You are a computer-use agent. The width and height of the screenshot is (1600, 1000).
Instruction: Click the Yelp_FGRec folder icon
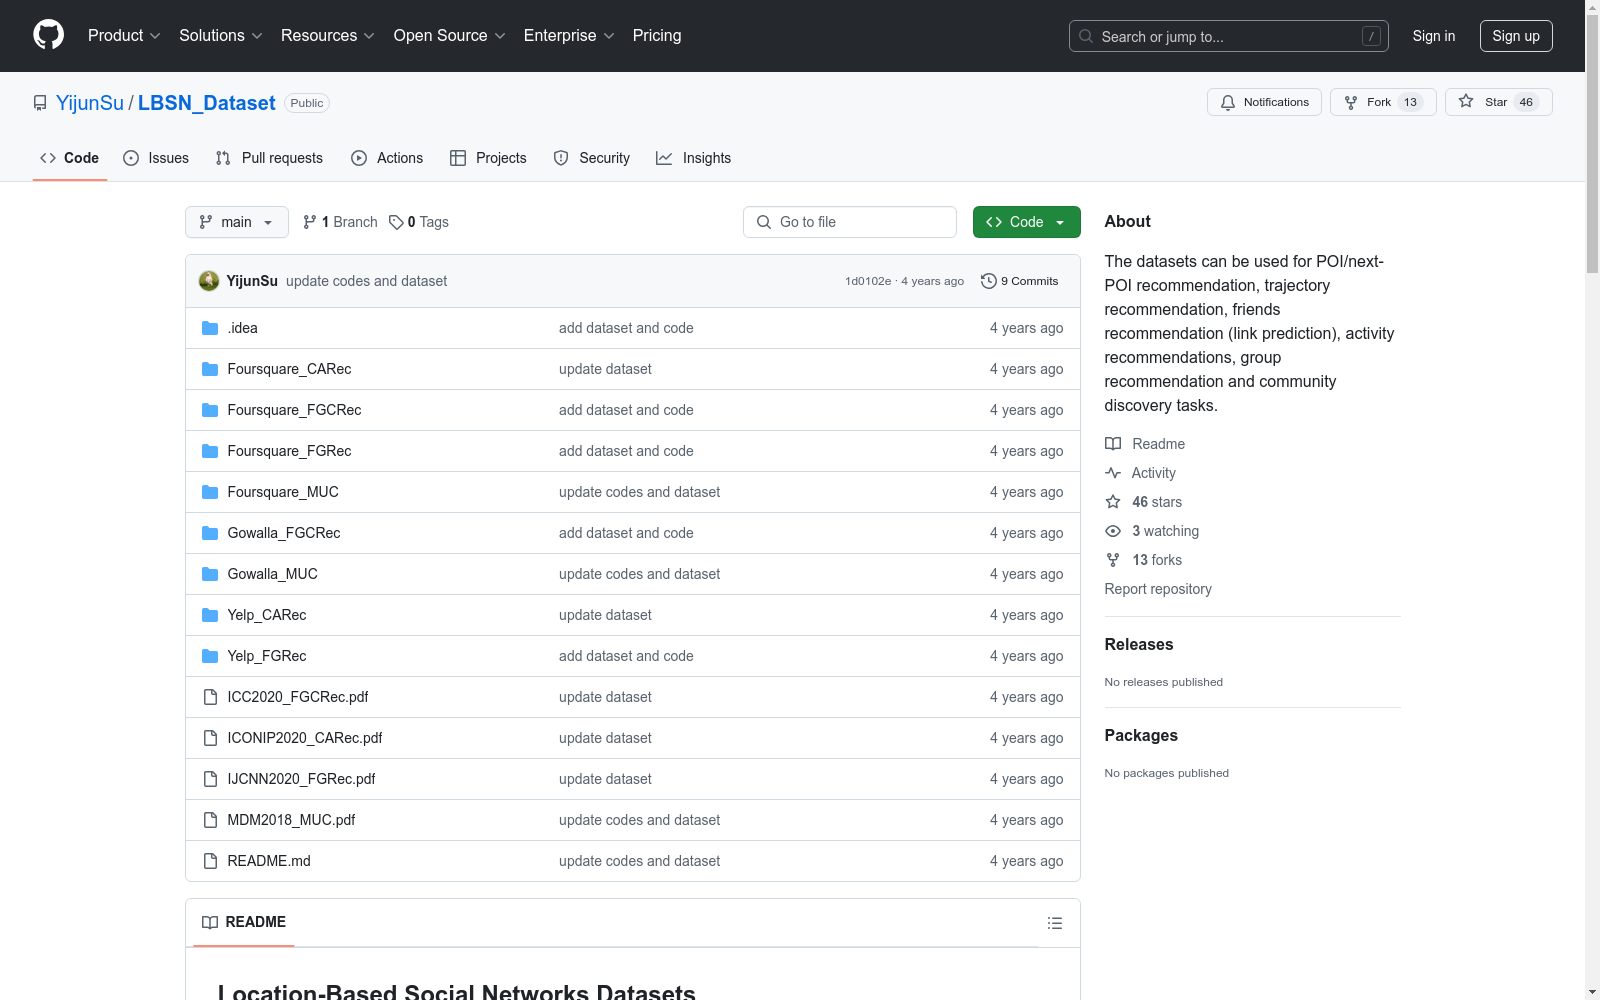[x=210, y=656]
